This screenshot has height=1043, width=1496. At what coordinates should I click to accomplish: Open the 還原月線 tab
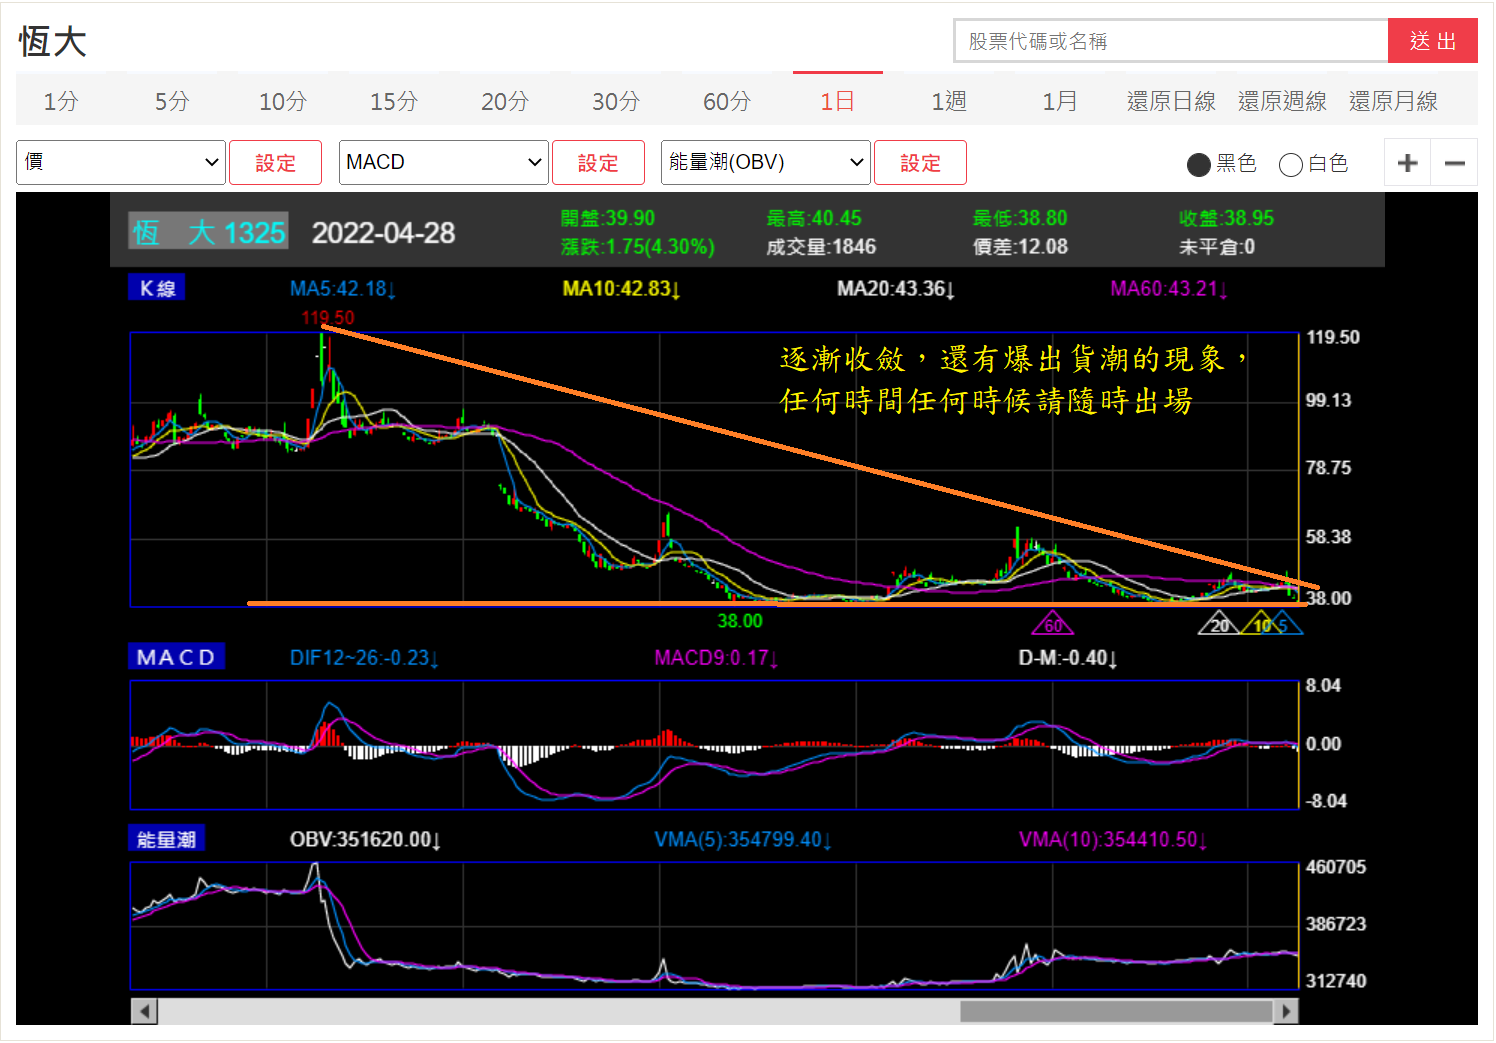pos(1393,101)
